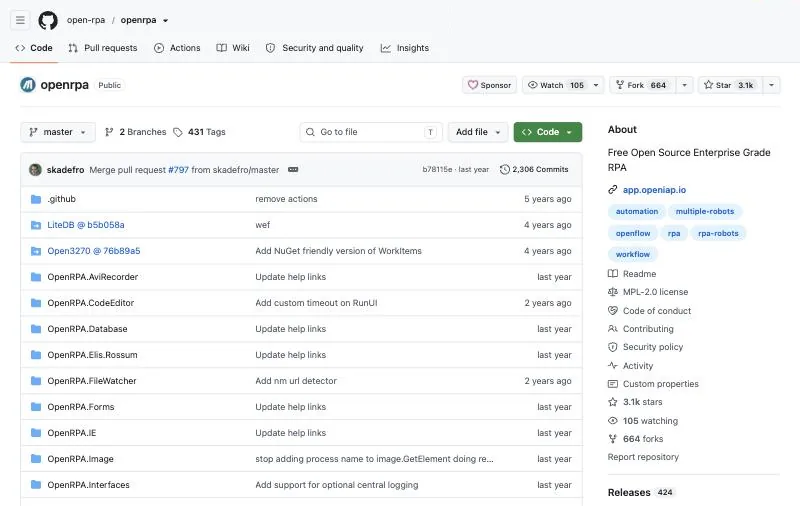Screen dimensions: 800x506
Task: Open the Wiki tab
Action: point(233,48)
